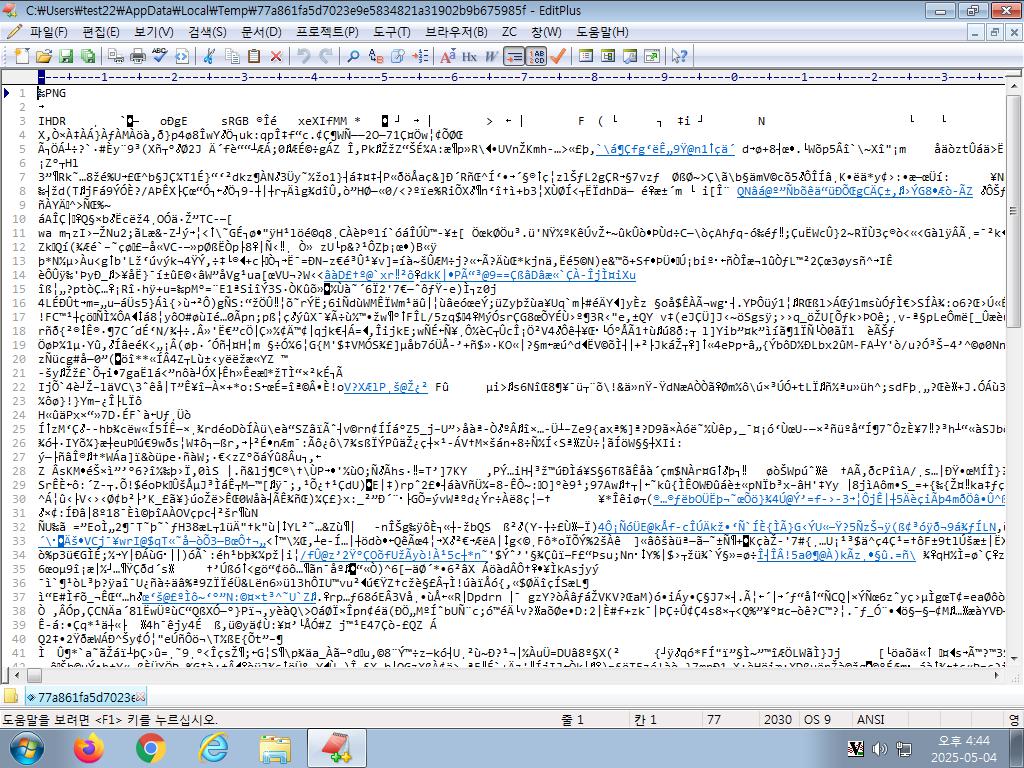Image resolution: width=1024 pixels, height=768 pixels.
Task: Click the ‰PNG text on line 1
Action: 52,93
